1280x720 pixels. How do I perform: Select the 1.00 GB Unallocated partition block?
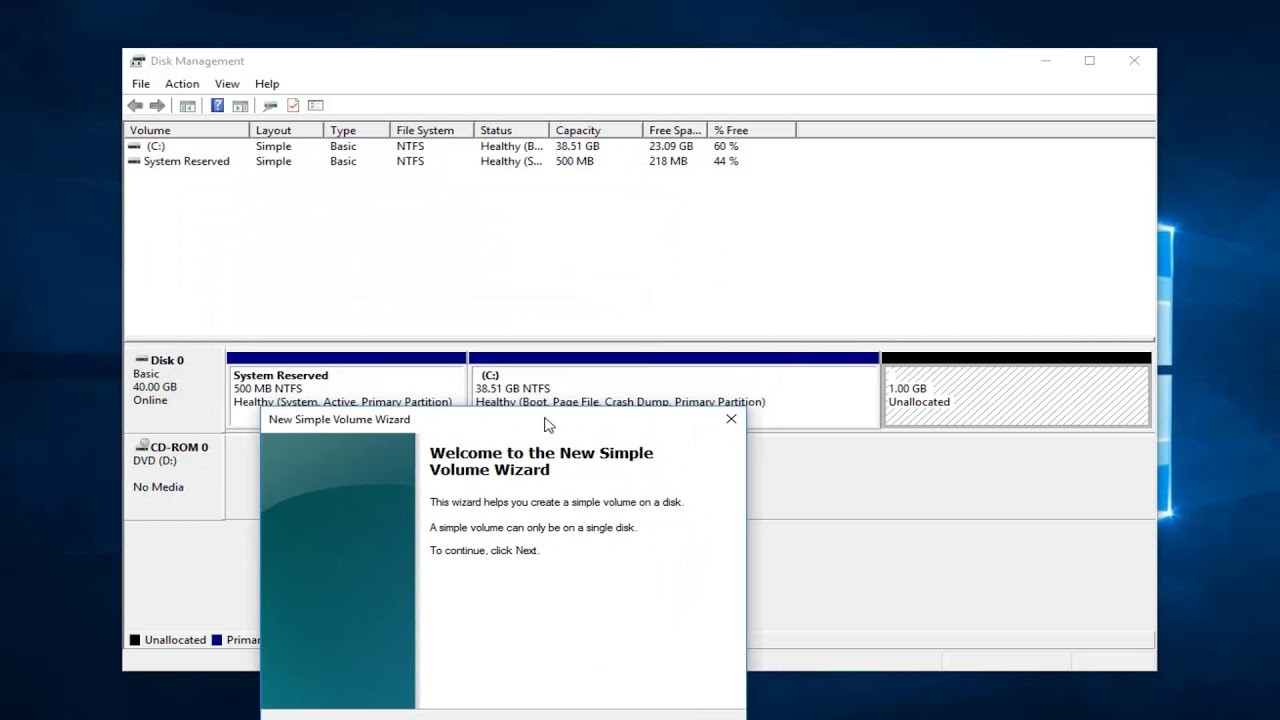click(1016, 395)
